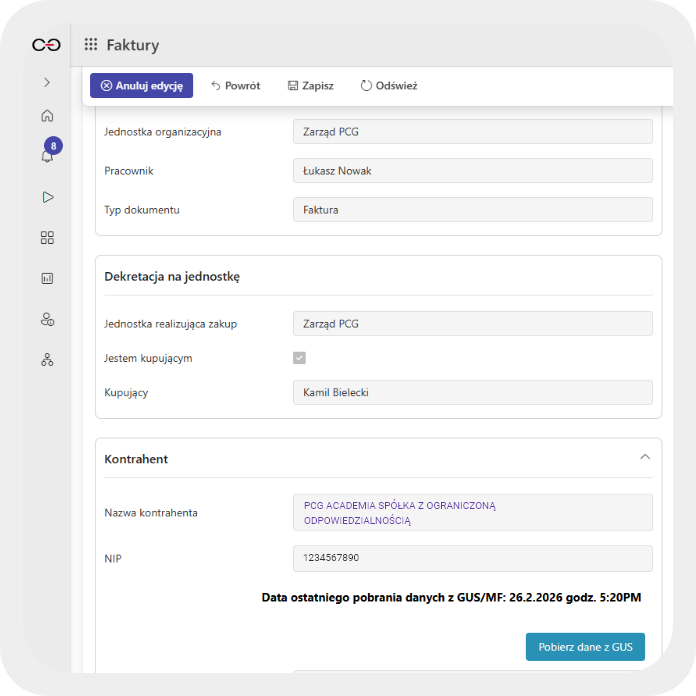Go to Home via the sidebar house icon
This screenshot has height=696, width=696.
[47, 115]
